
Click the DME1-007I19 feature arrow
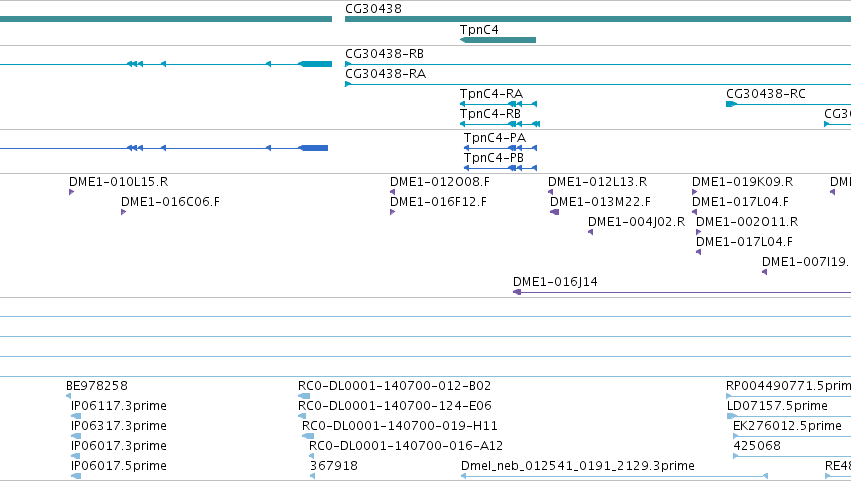(764, 272)
